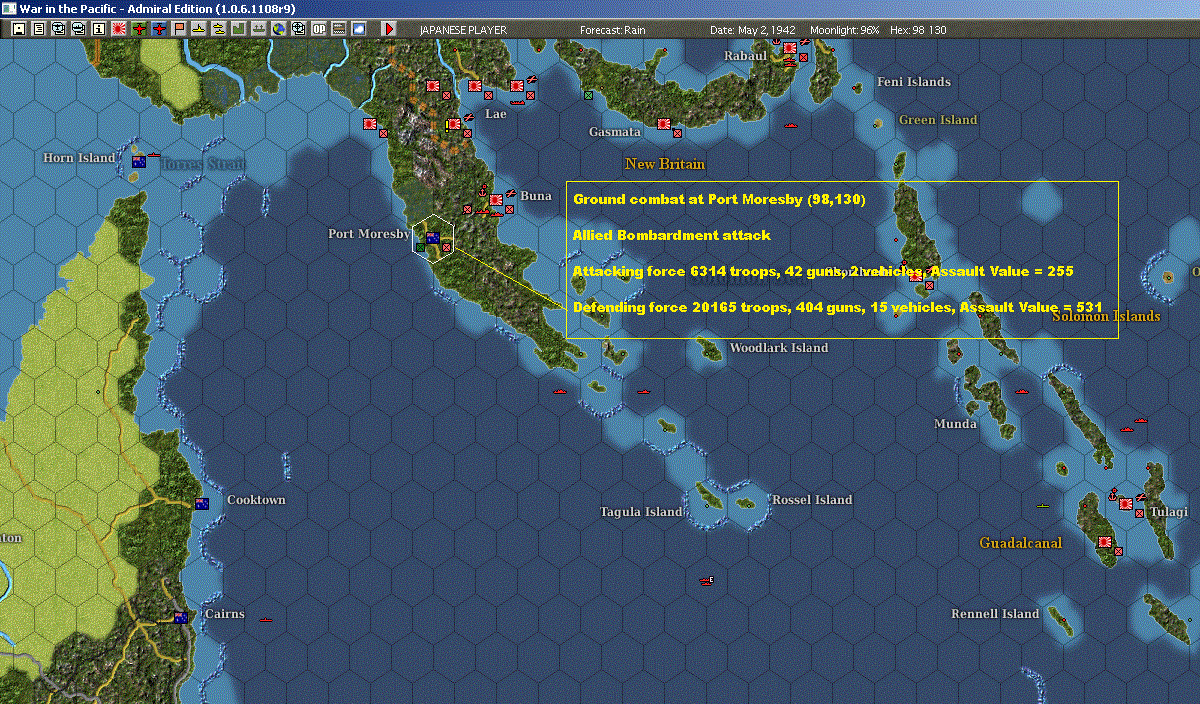Click the OP toolbar button
The height and width of the screenshot is (704, 1200).
tap(319, 29)
